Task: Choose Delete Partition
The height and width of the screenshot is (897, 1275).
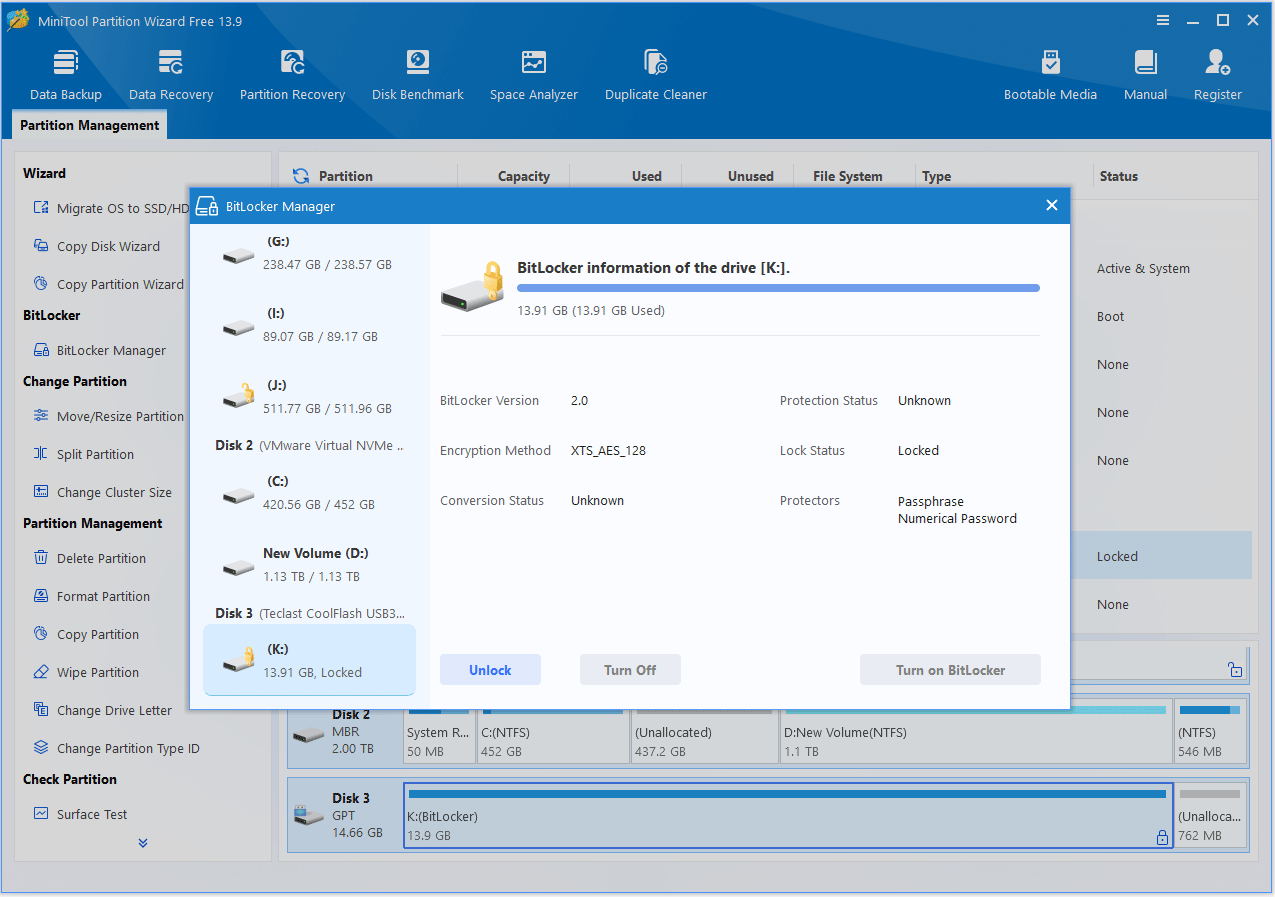Action: click(90, 558)
